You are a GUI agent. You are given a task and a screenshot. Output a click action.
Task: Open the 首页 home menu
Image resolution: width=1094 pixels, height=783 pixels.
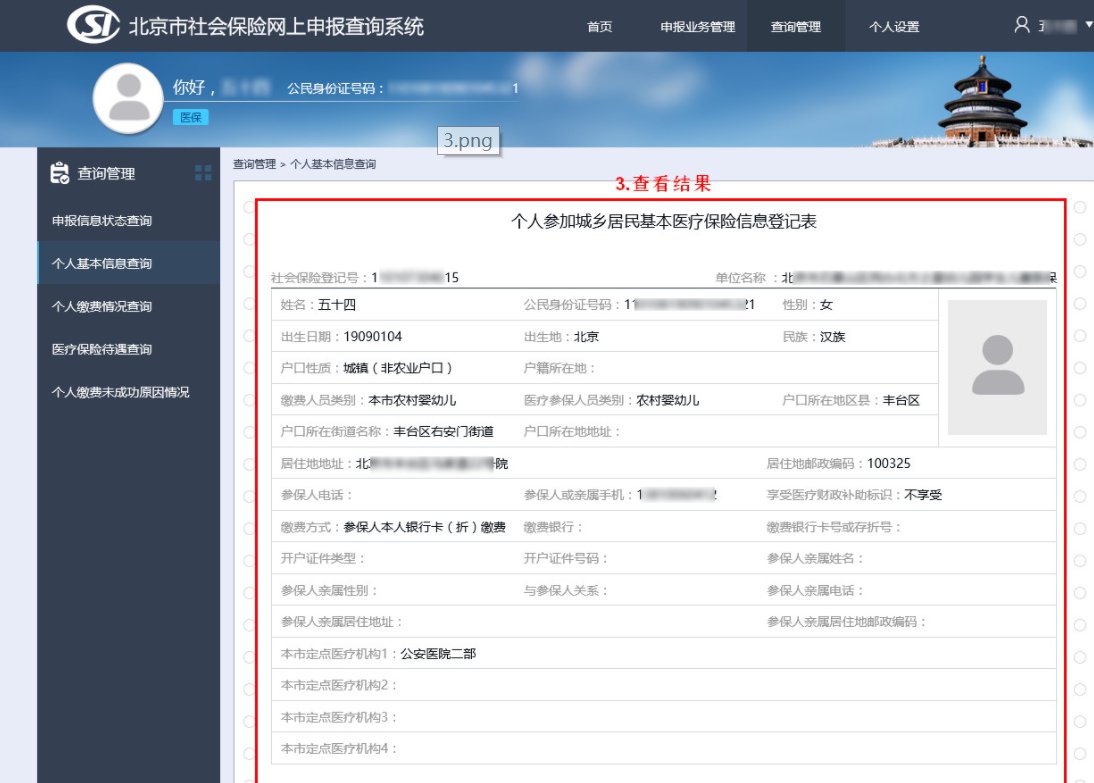[599, 27]
